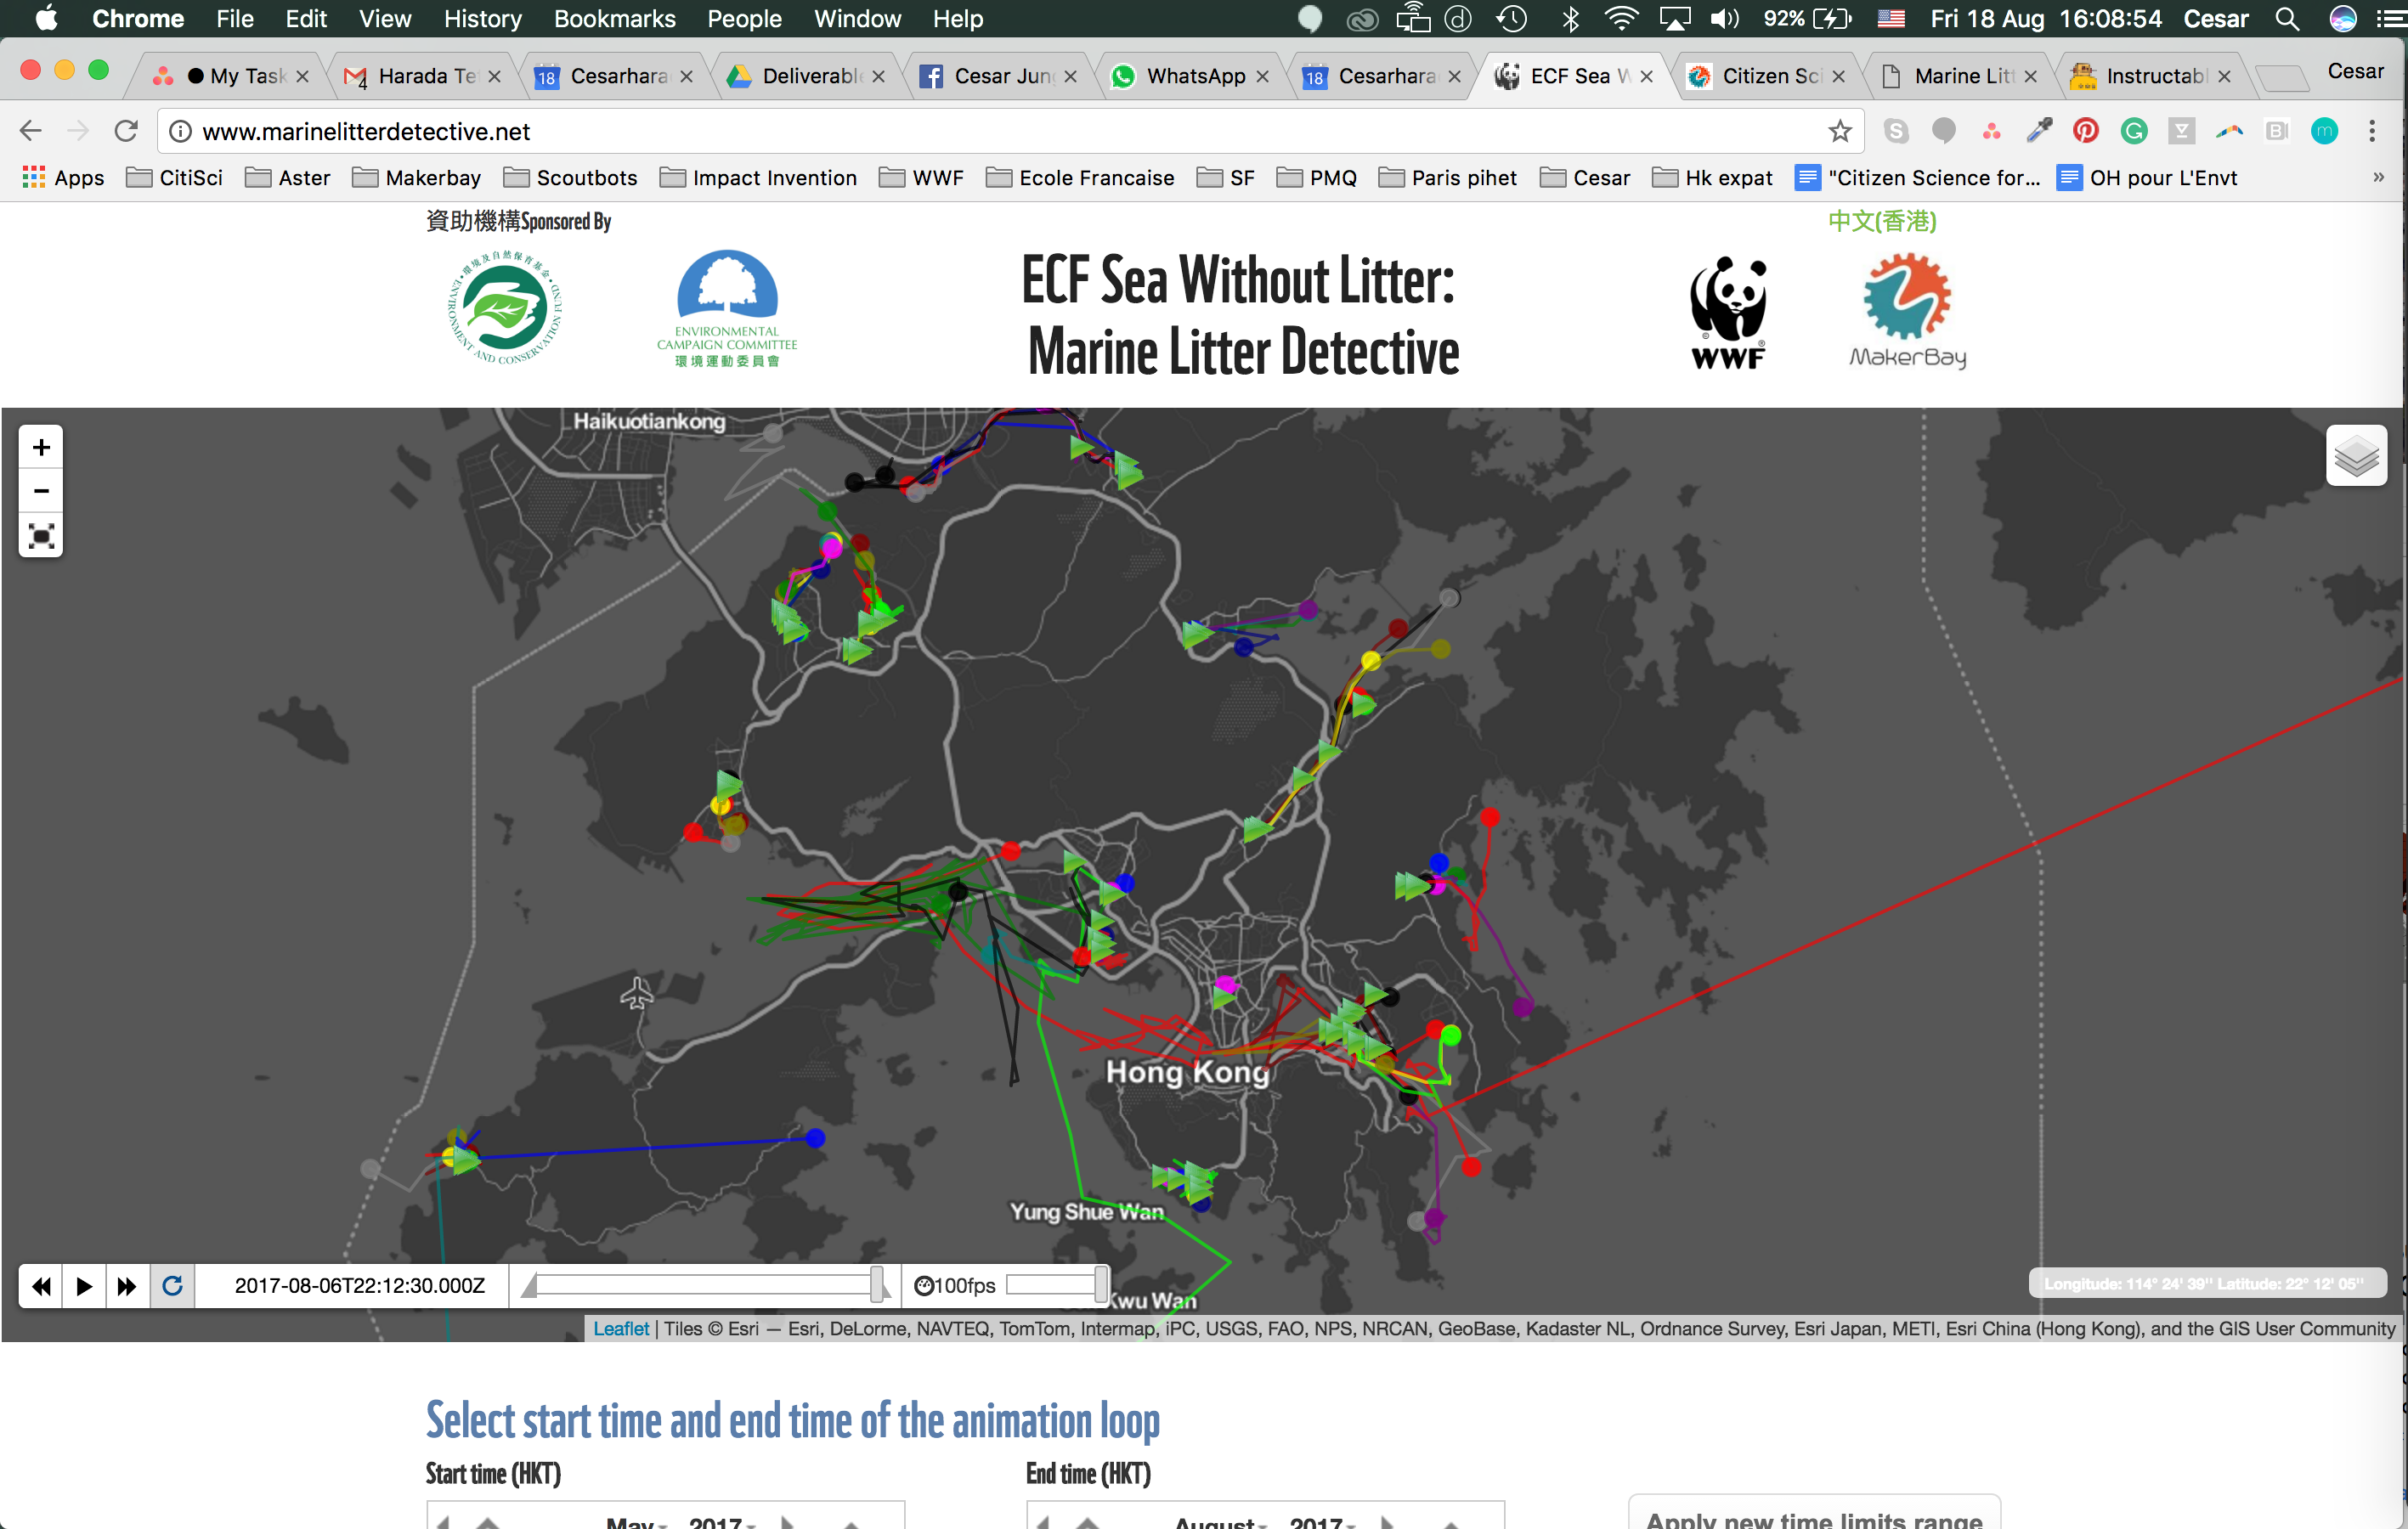
Task: Zoom out of the map
Action: coord(40,491)
